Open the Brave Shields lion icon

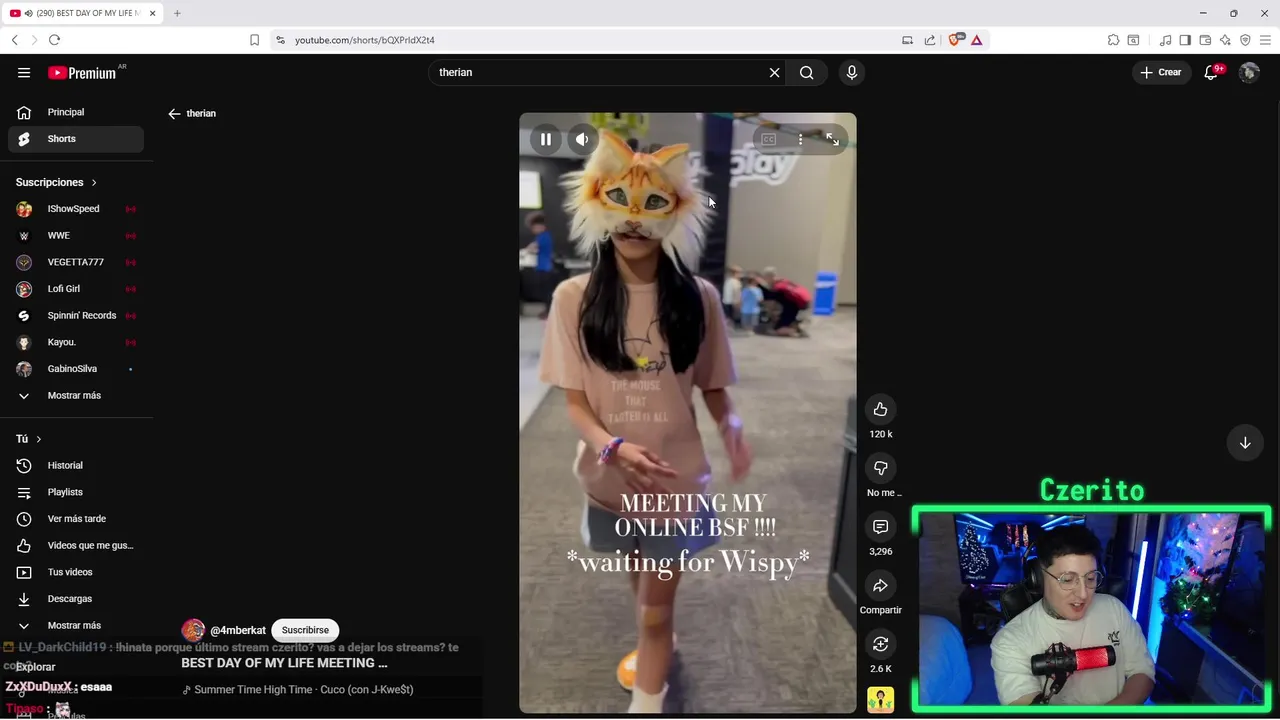(954, 40)
